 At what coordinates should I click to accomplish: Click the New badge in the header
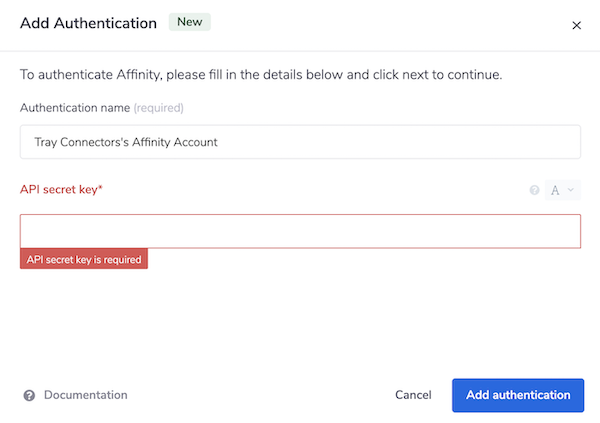pyautogui.click(x=190, y=22)
